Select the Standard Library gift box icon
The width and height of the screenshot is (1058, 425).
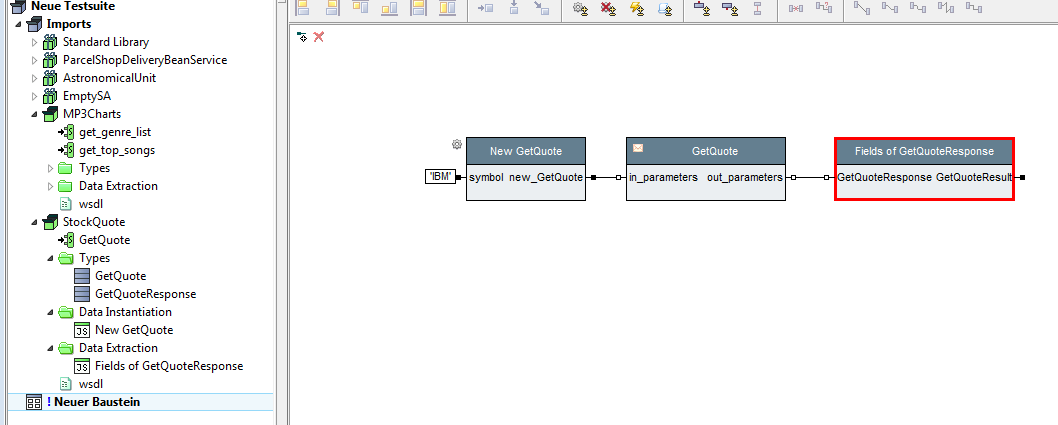tap(51, 42)
